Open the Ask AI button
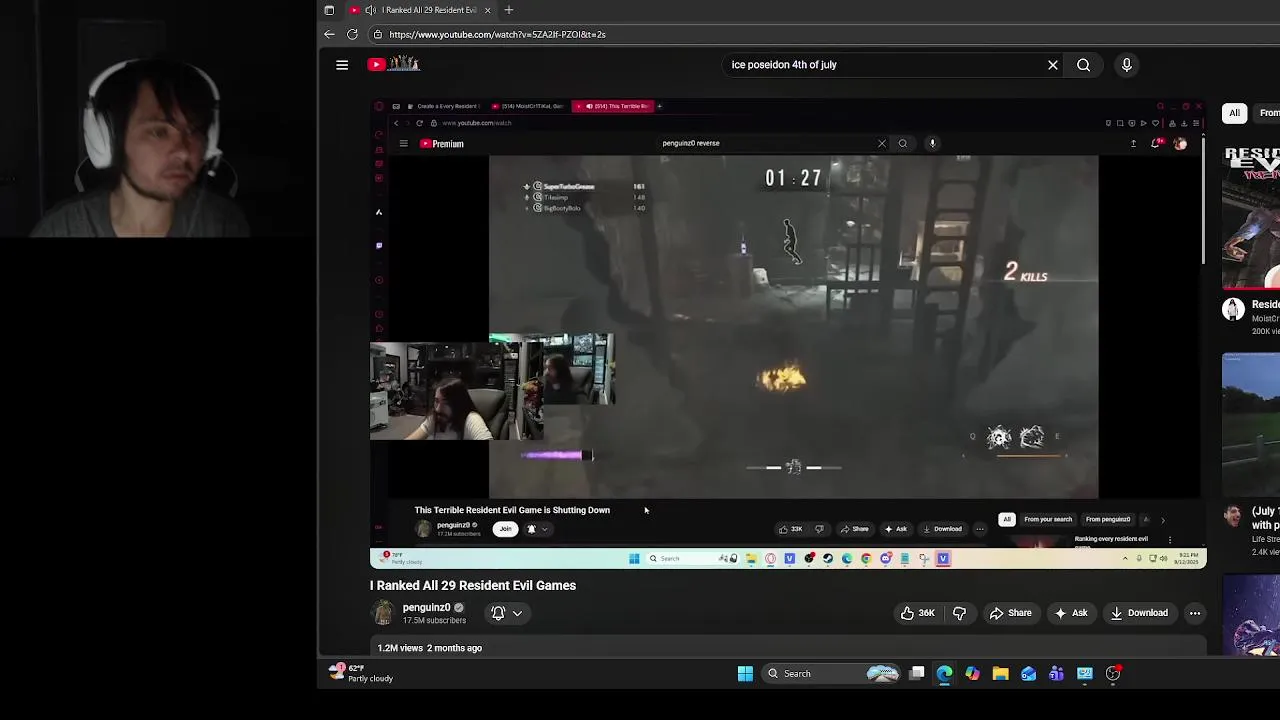Viewport: 1280px width, 720px height. point(1070,613)
